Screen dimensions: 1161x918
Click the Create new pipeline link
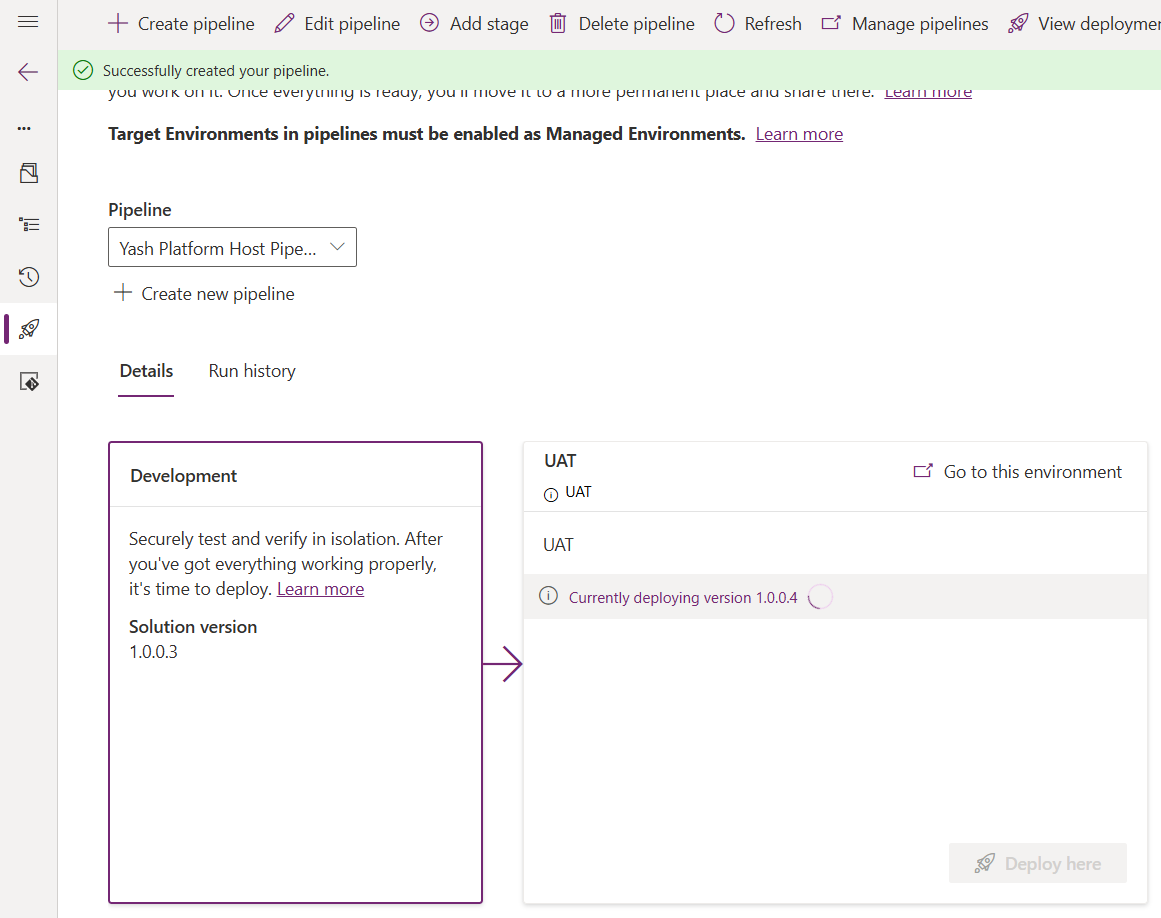pos(204,294)
